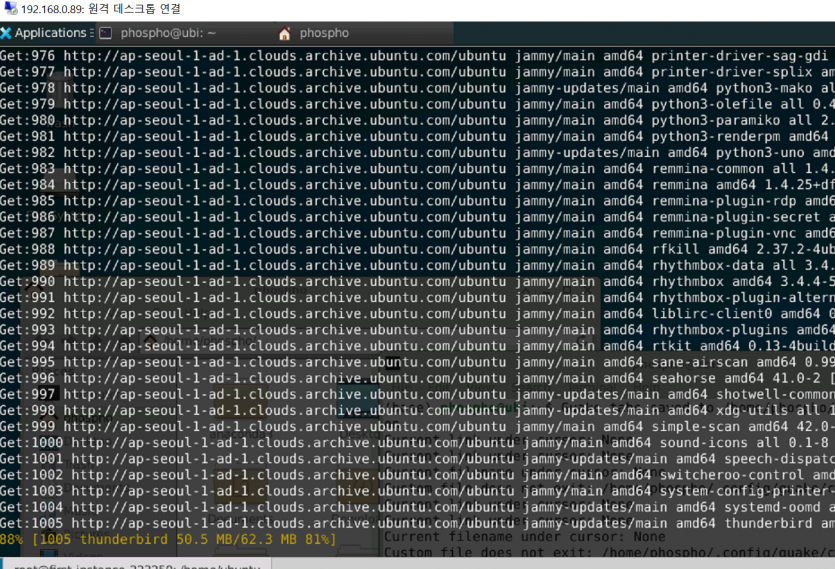The width and height of the screenshot is (835, 569).
Task: Click the Get:1004 systemd-oomd line
Action: click(x=418, y=507)
